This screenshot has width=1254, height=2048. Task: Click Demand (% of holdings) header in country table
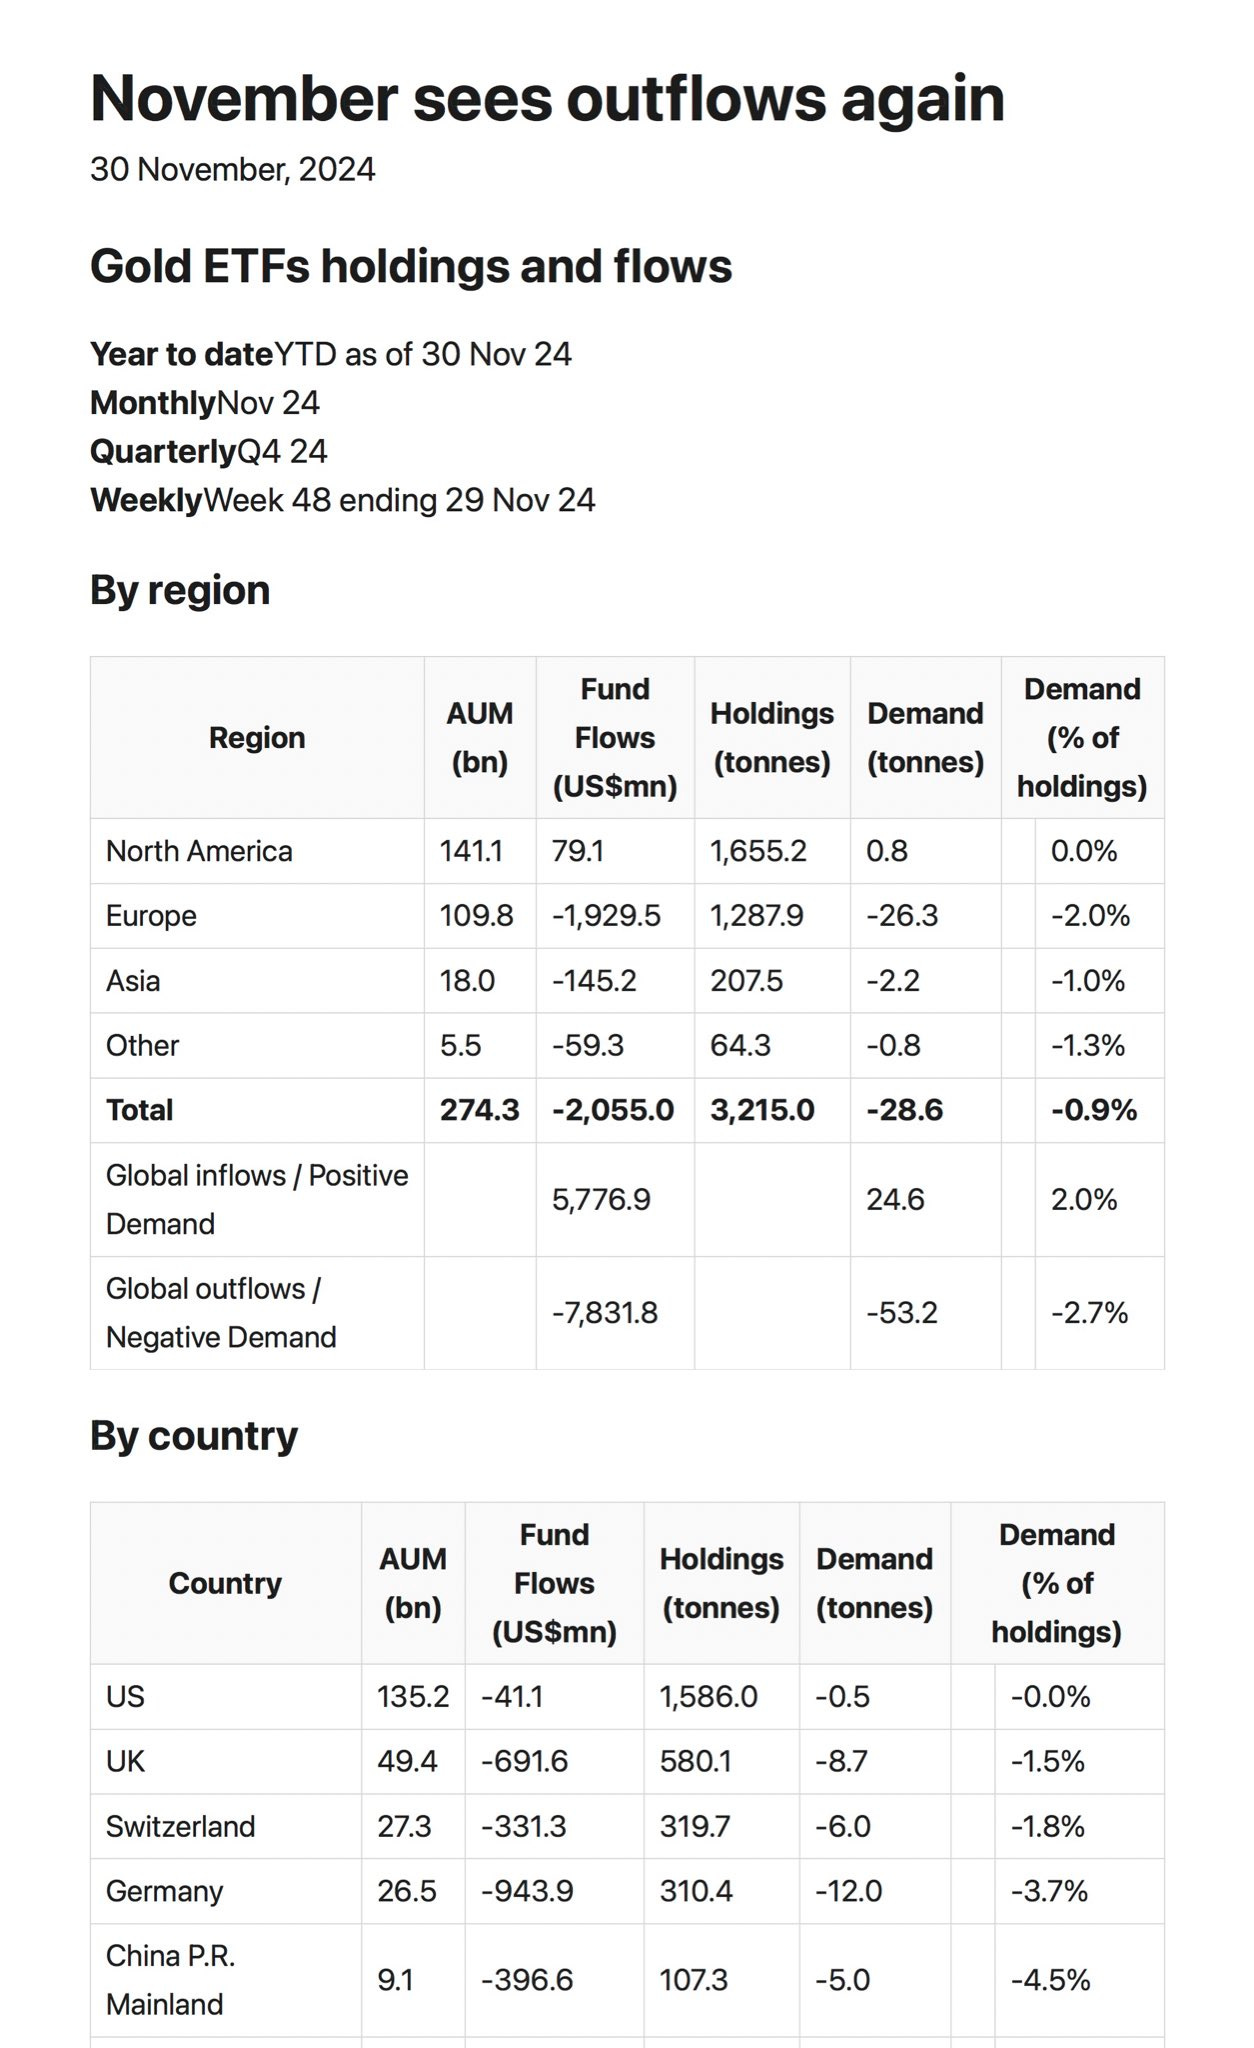[1056, 1583]
